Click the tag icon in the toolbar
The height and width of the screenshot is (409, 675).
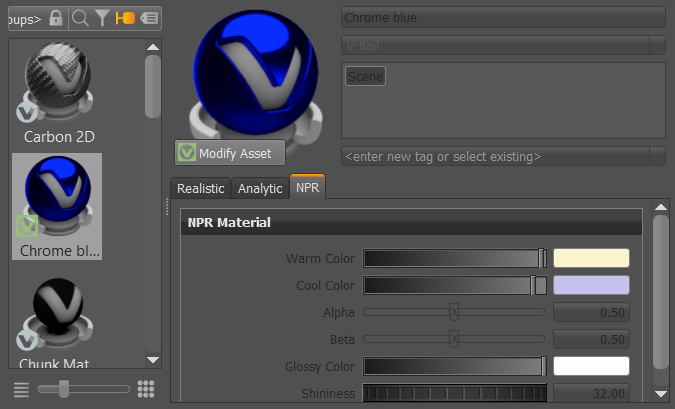click(x=149, y=18)
